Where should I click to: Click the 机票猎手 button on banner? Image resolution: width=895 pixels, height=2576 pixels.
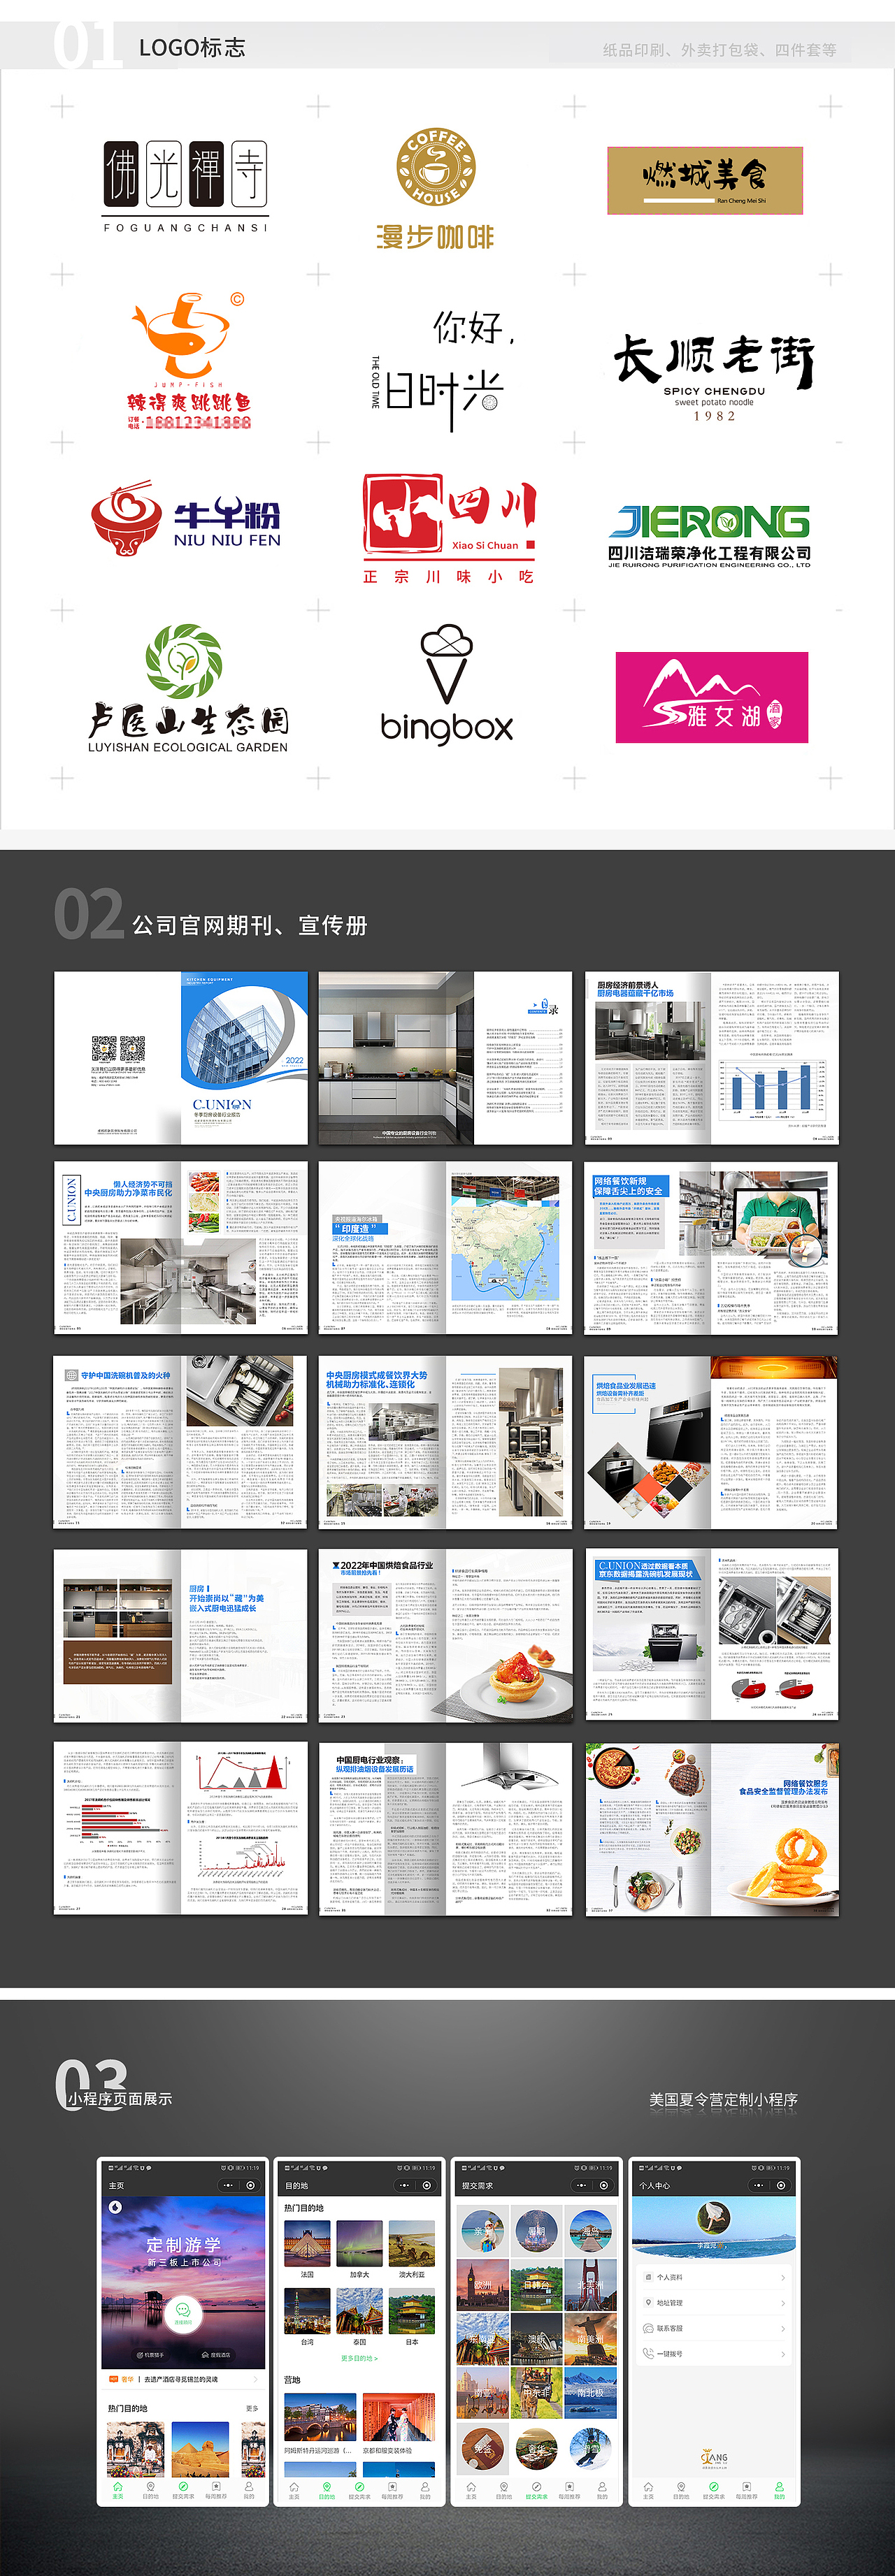(150, 2355)
